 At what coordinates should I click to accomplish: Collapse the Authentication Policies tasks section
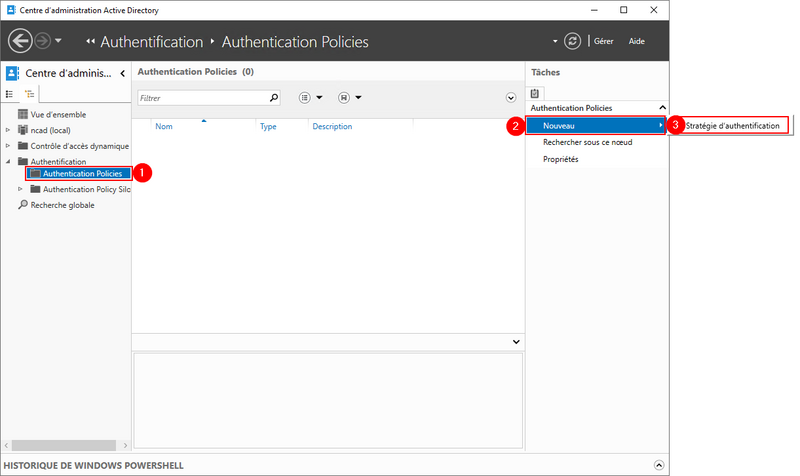click(661, 107)
